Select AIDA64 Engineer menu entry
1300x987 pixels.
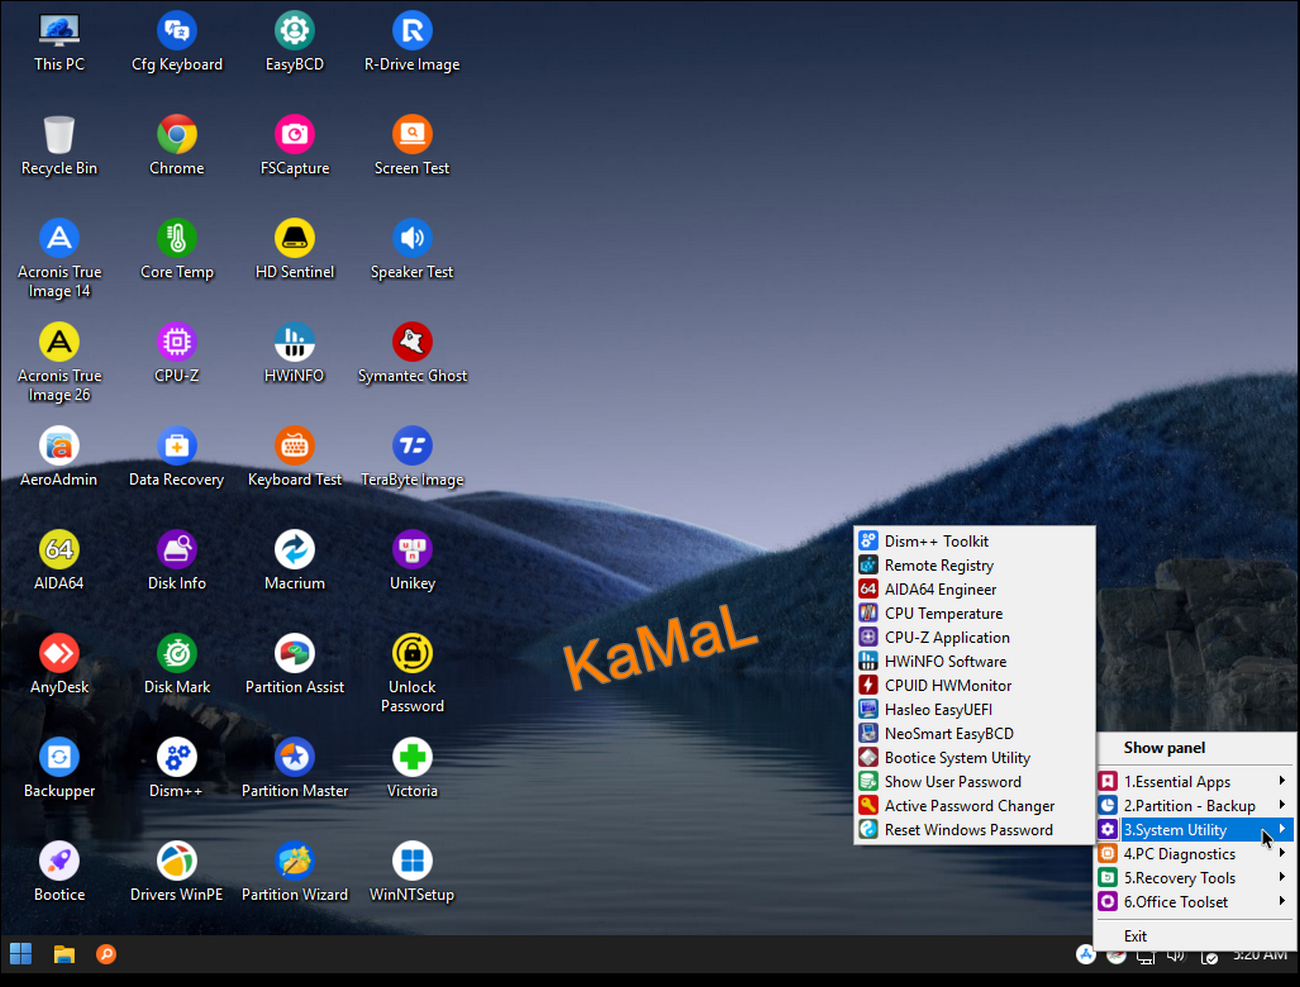point(974,589)
